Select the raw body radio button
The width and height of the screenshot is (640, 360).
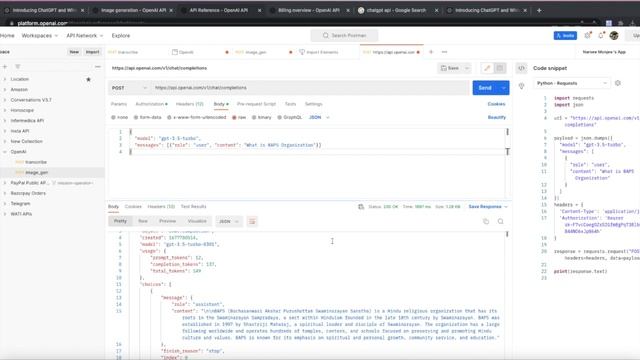pos(234,118)
